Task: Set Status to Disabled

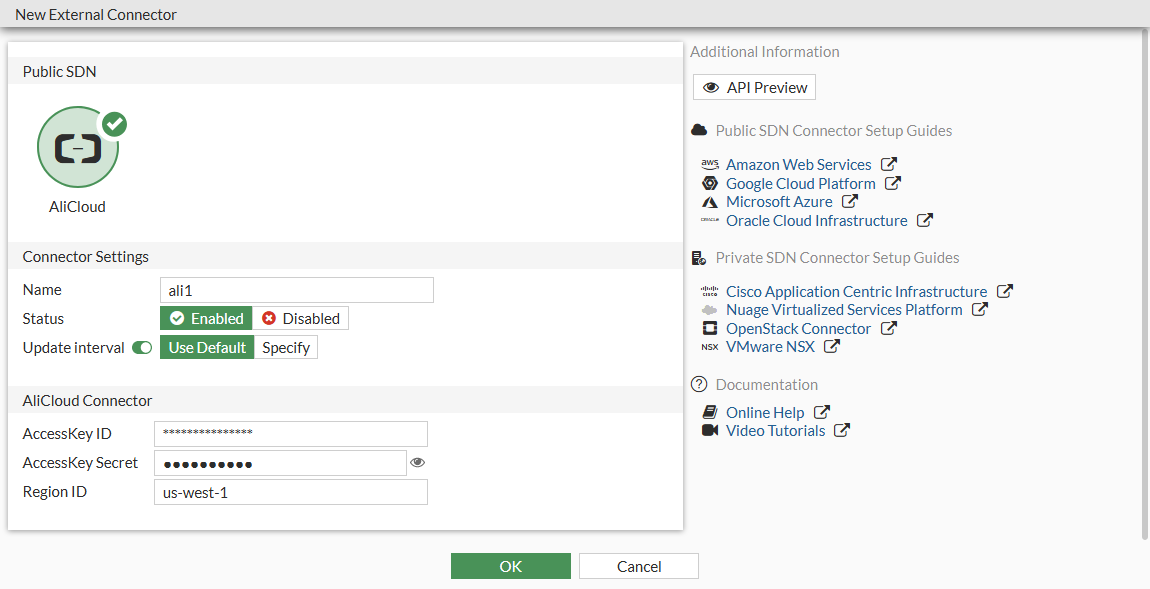Action: tap(301, 319)
